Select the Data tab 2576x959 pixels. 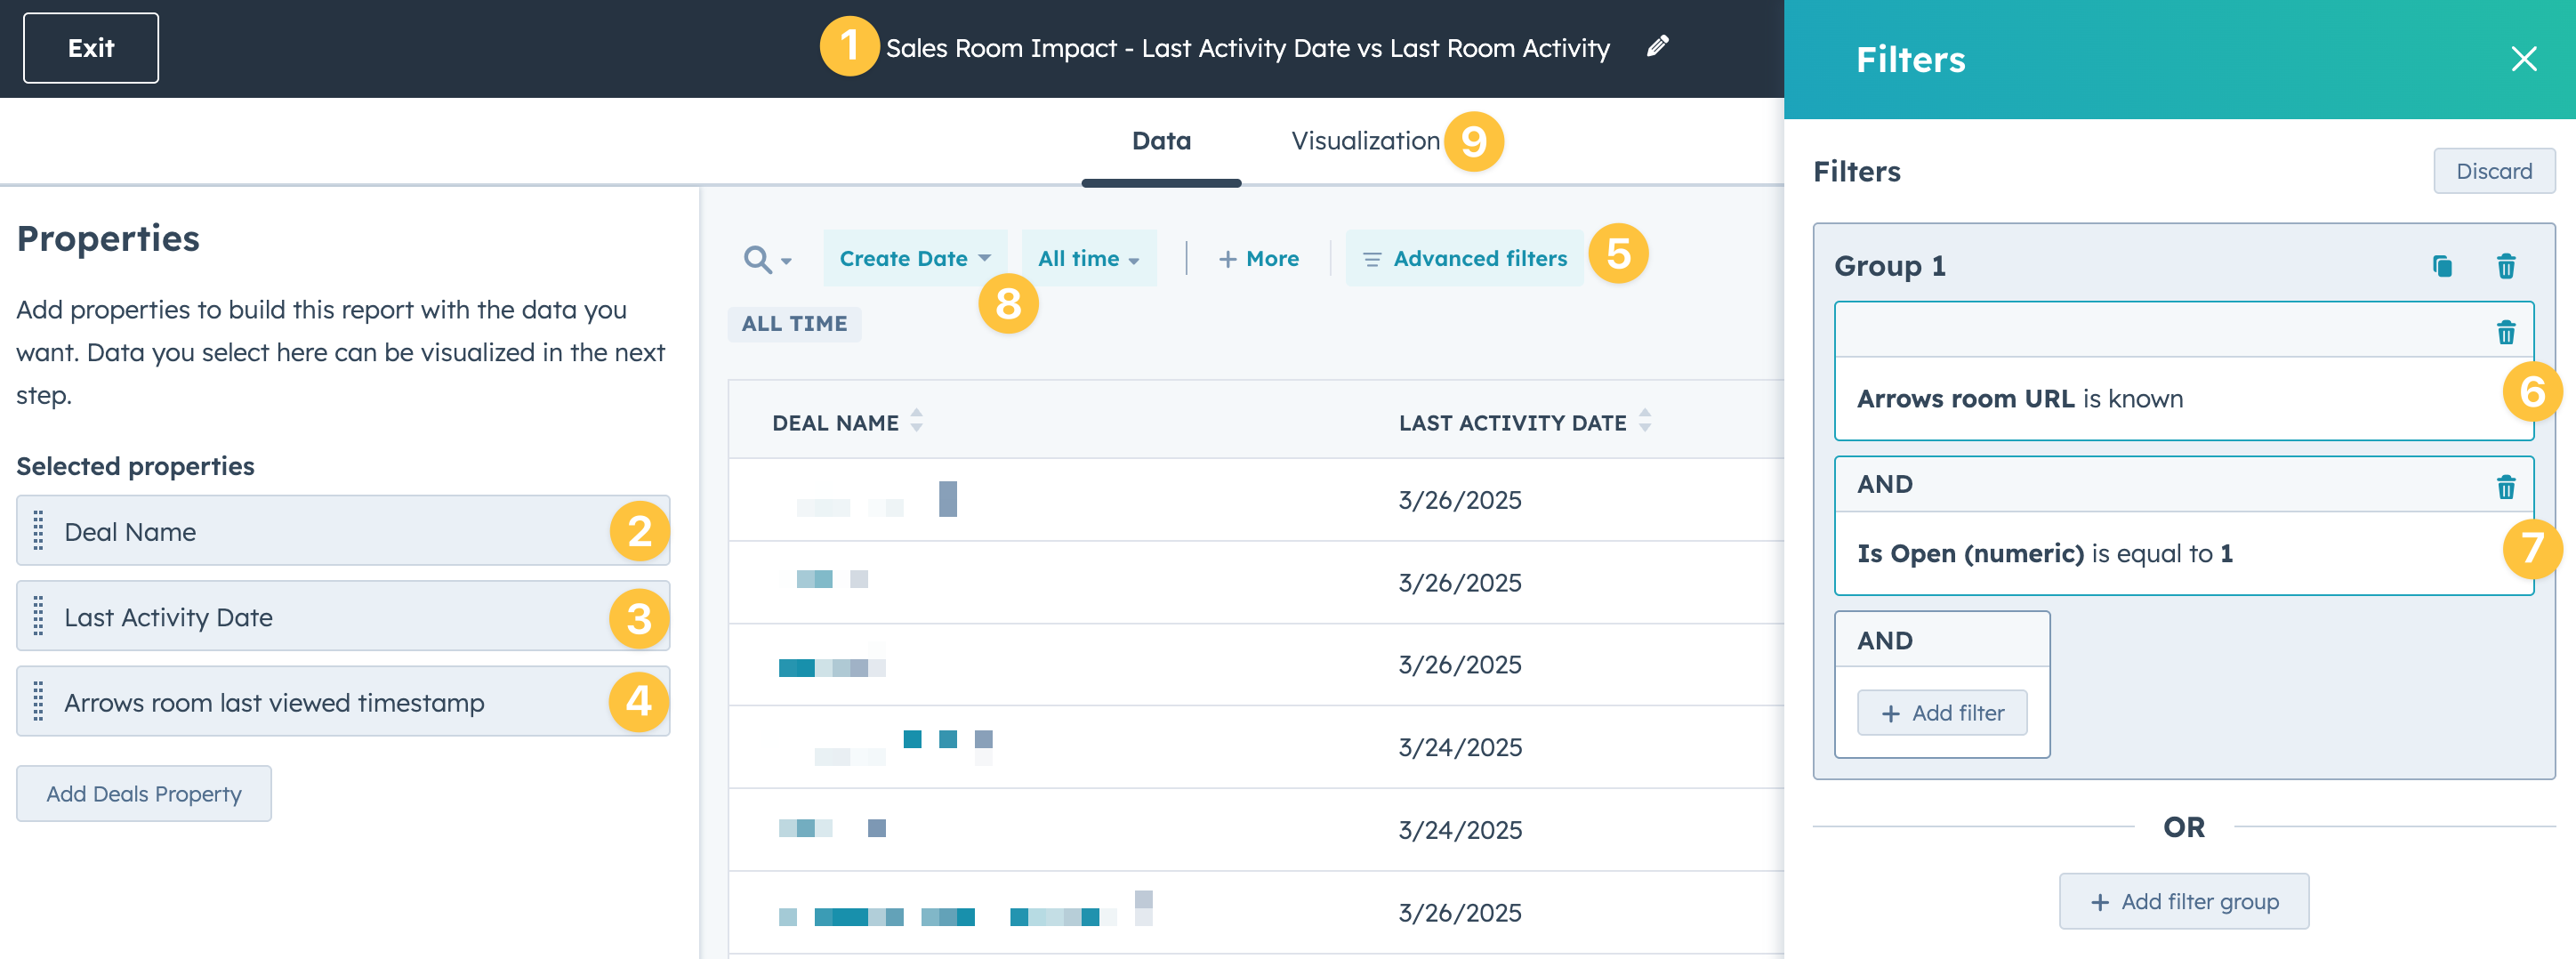1160,141
